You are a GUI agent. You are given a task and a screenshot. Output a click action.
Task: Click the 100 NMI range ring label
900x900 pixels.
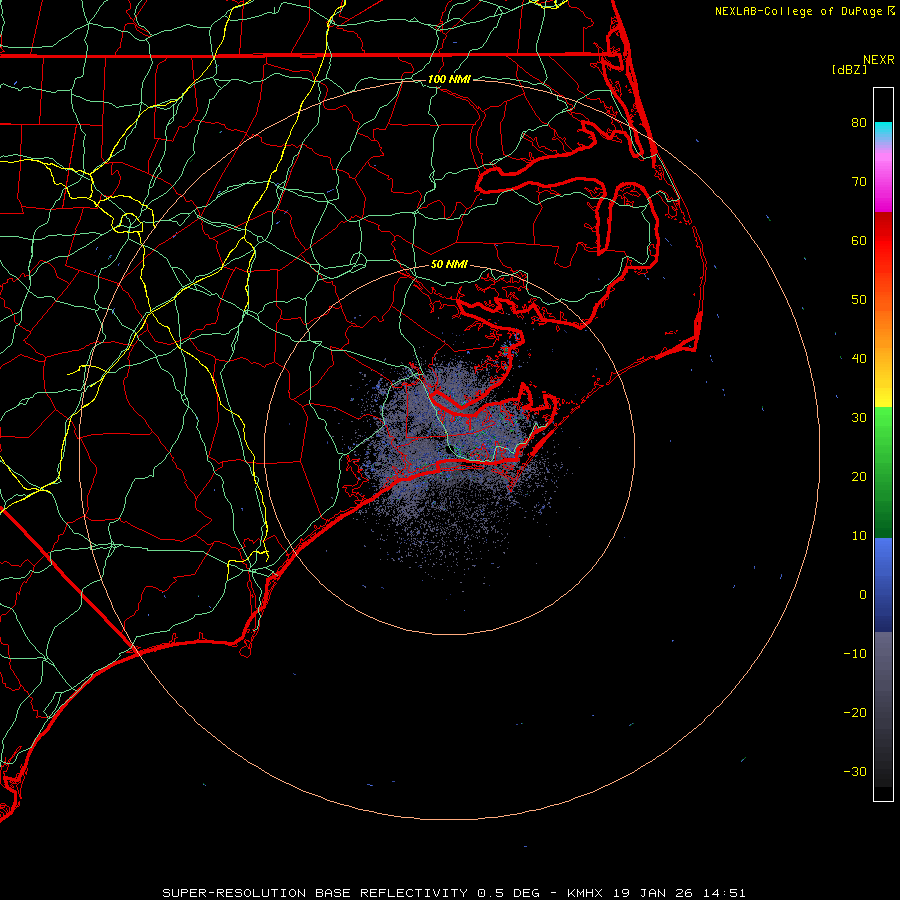(x=449, y=79)
